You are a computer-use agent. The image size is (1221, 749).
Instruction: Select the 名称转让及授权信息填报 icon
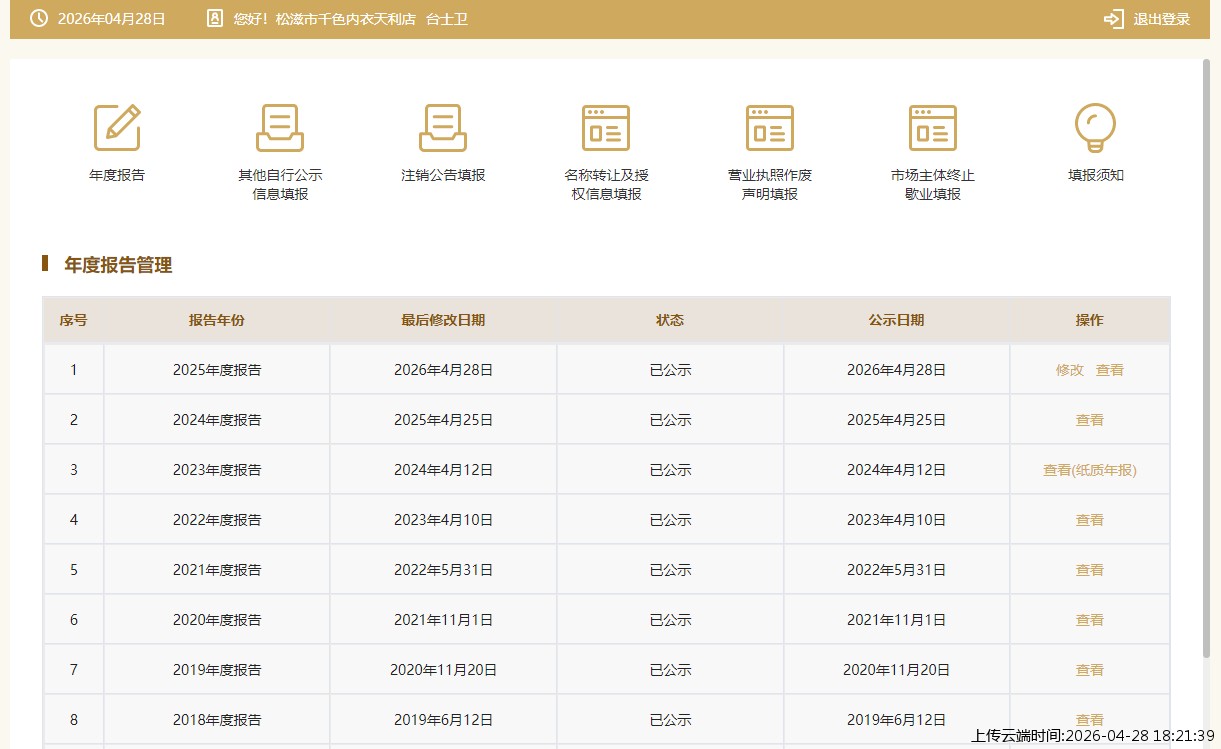tap(606, 128)
